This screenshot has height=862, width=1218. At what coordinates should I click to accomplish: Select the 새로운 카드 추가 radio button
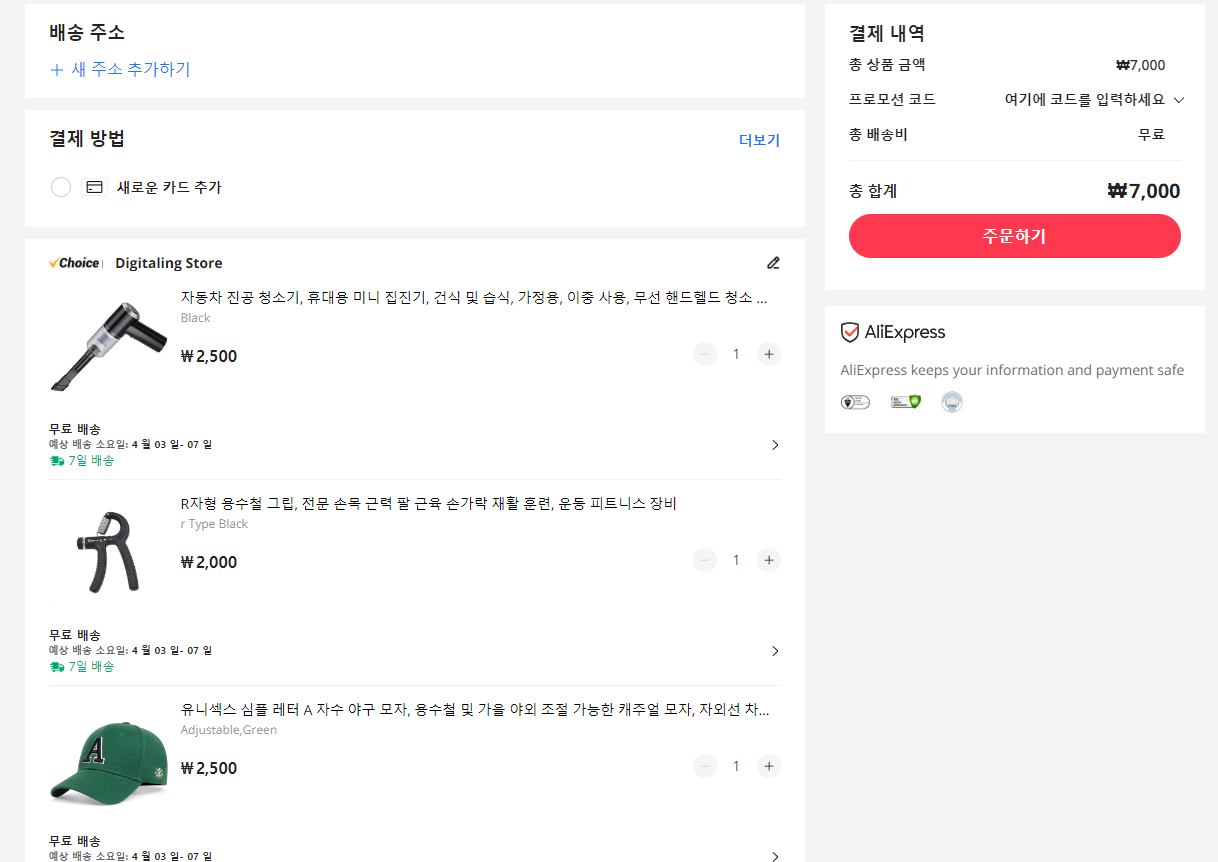pos(60,186)
